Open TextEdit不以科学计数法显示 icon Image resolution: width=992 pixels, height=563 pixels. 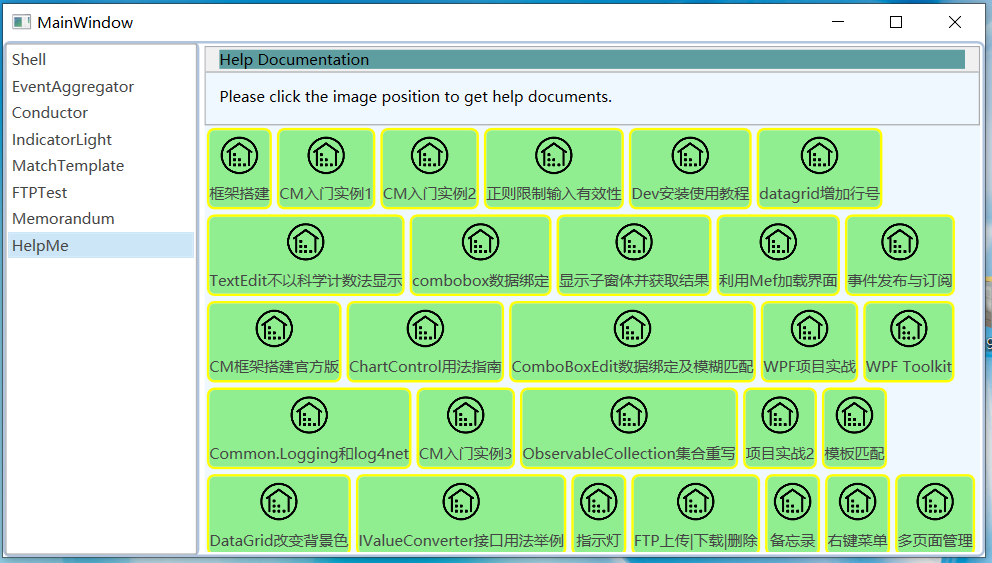coord(306,242)
